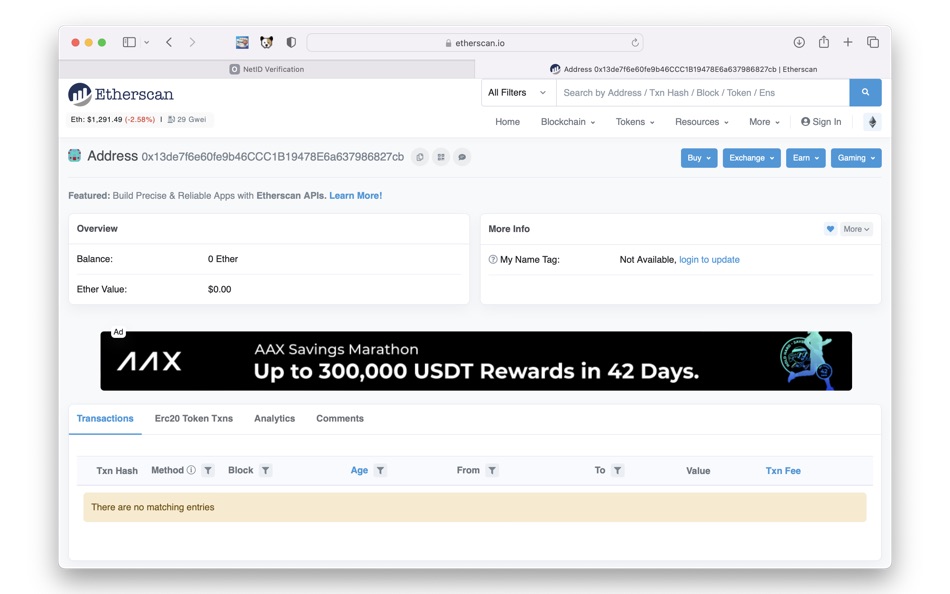The height and width of the screenshot is (594, 950).
Task: Click the address identicon avatar
Action: pos(75,156)
